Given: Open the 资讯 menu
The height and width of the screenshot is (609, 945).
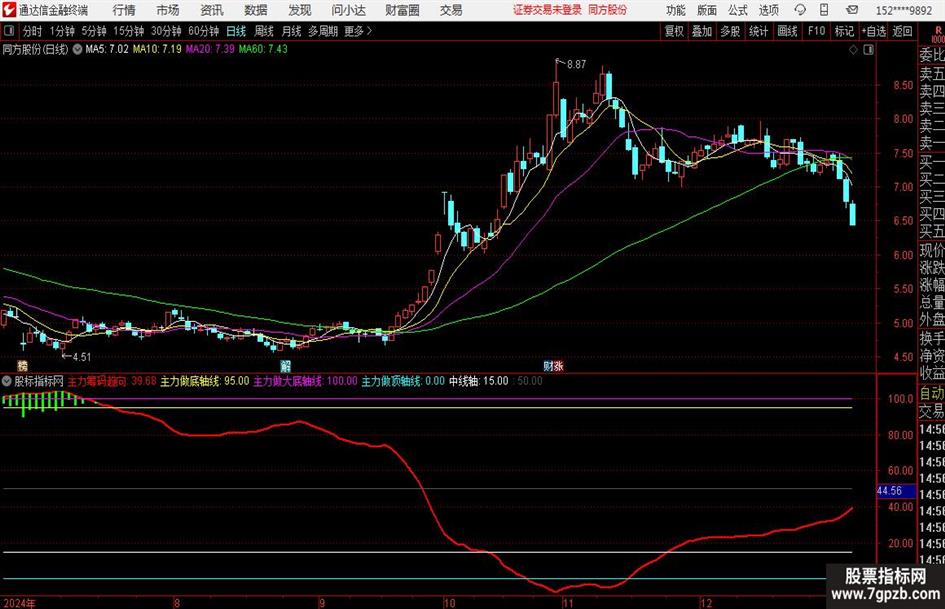Looking at the screenshot, I should point(212,10).
